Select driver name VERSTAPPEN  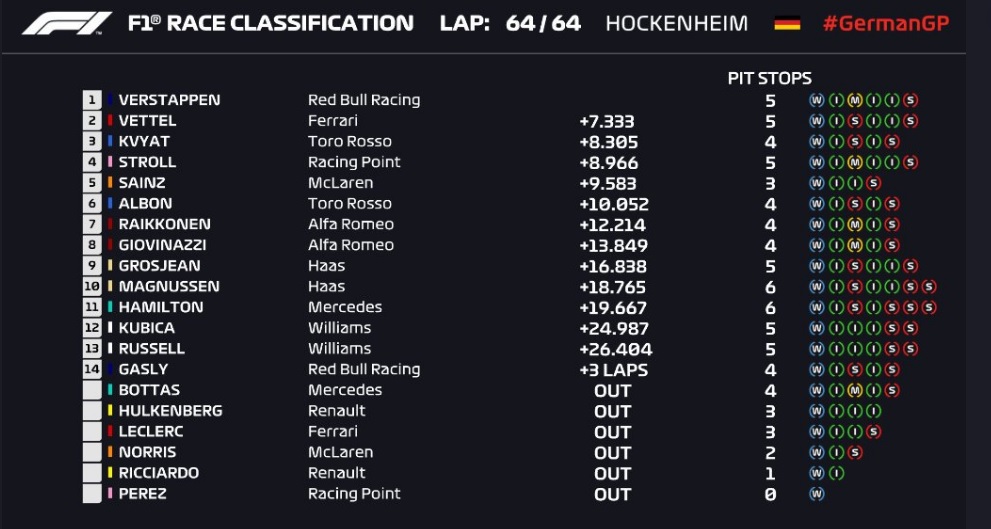click(169, 100)
